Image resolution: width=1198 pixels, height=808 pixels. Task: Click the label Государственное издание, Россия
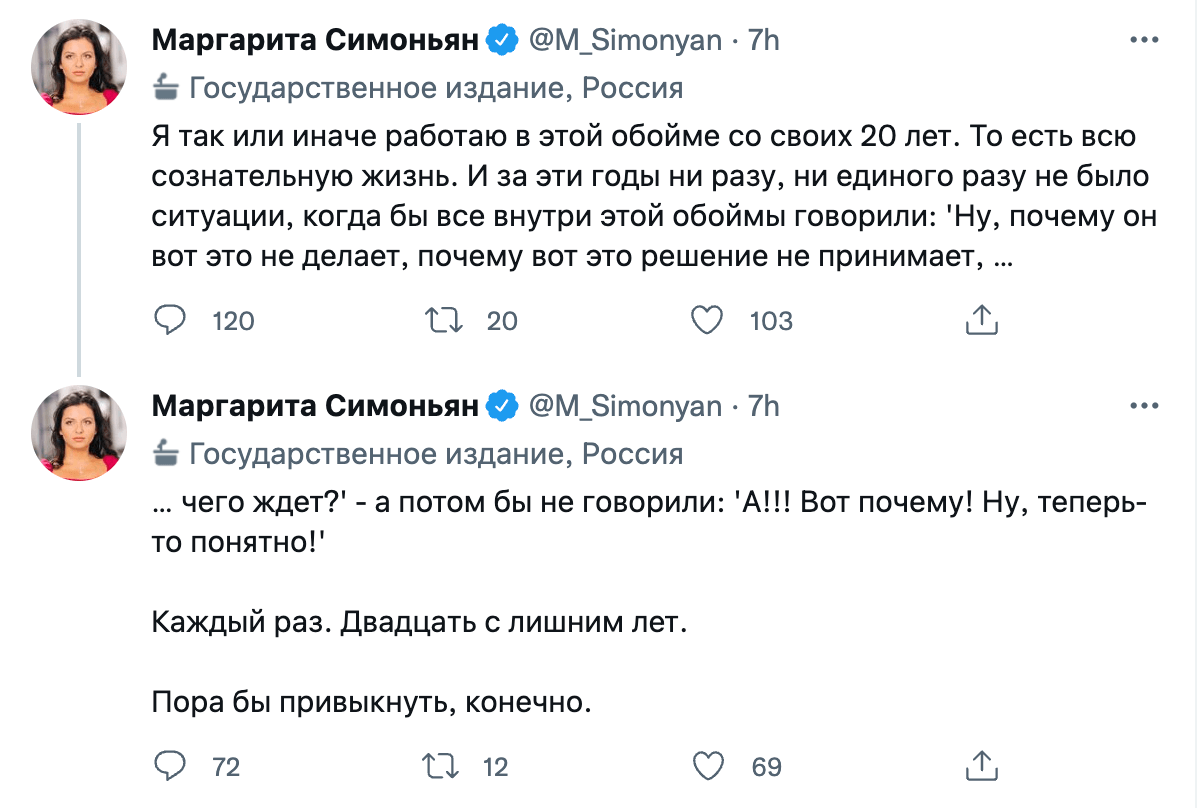pyautogui.click(x=437, y=88)
